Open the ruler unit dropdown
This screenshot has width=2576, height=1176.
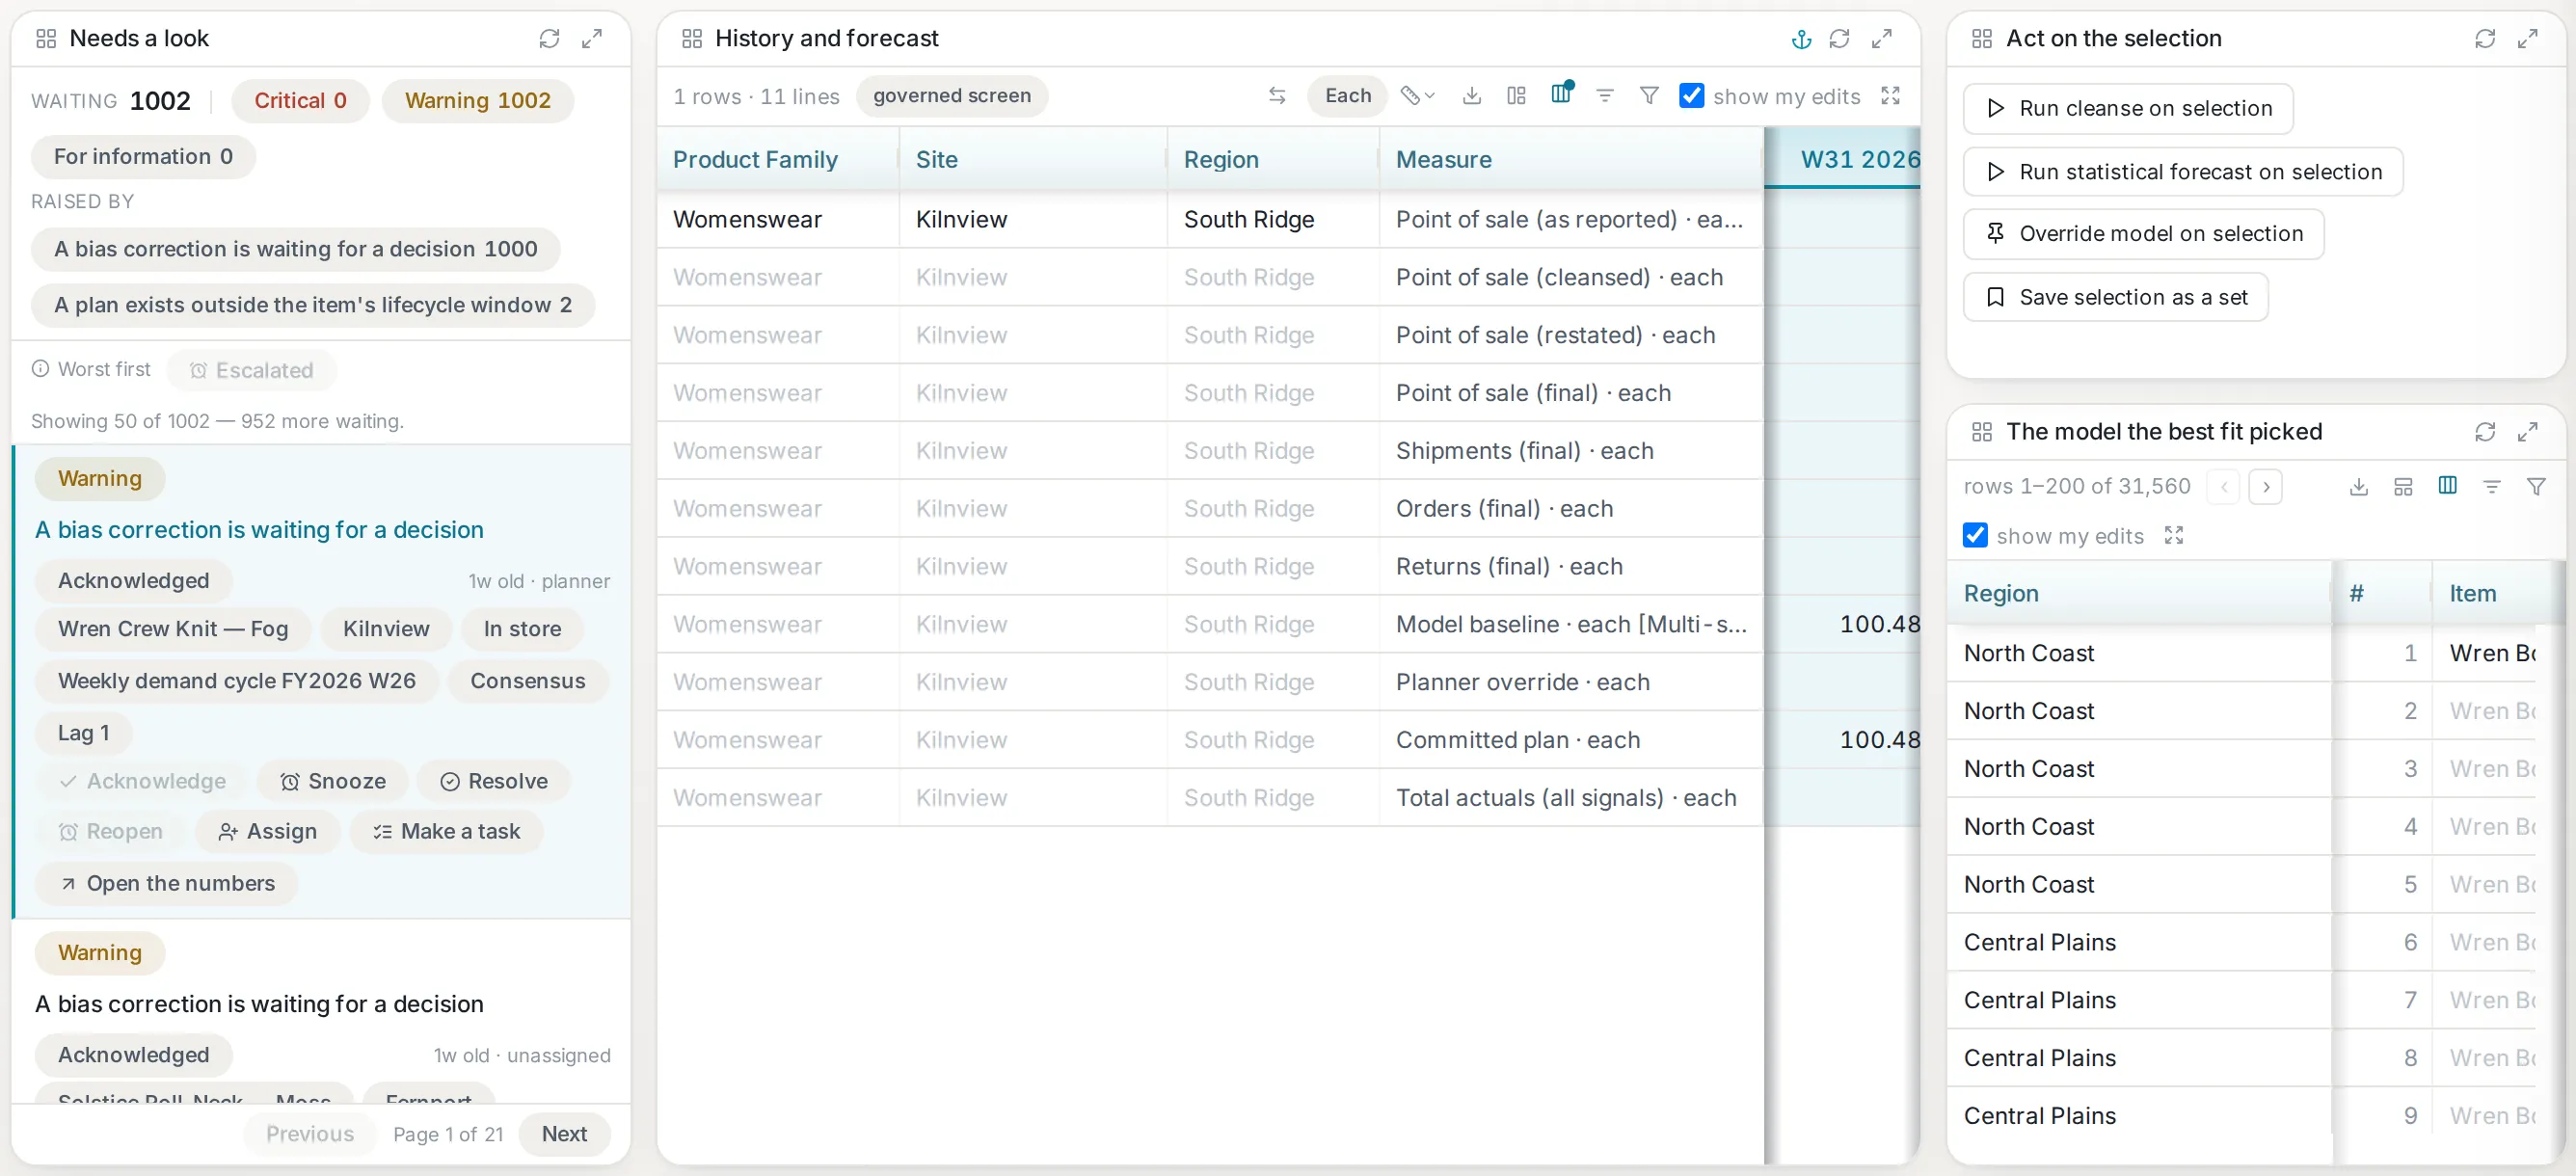1417,96
